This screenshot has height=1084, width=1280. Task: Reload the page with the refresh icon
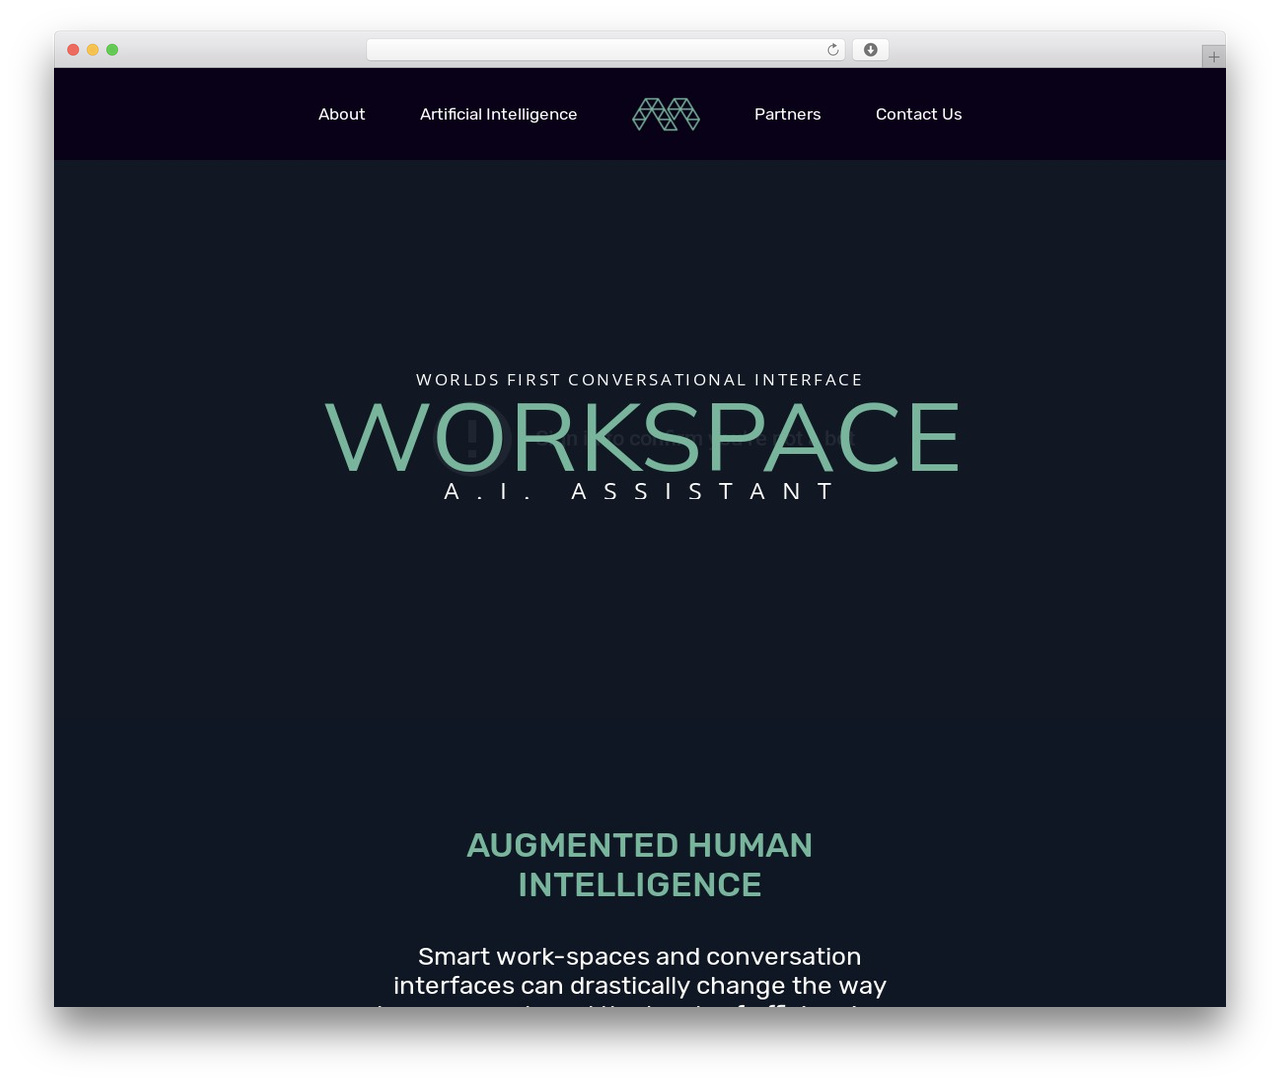coord(833,50)
